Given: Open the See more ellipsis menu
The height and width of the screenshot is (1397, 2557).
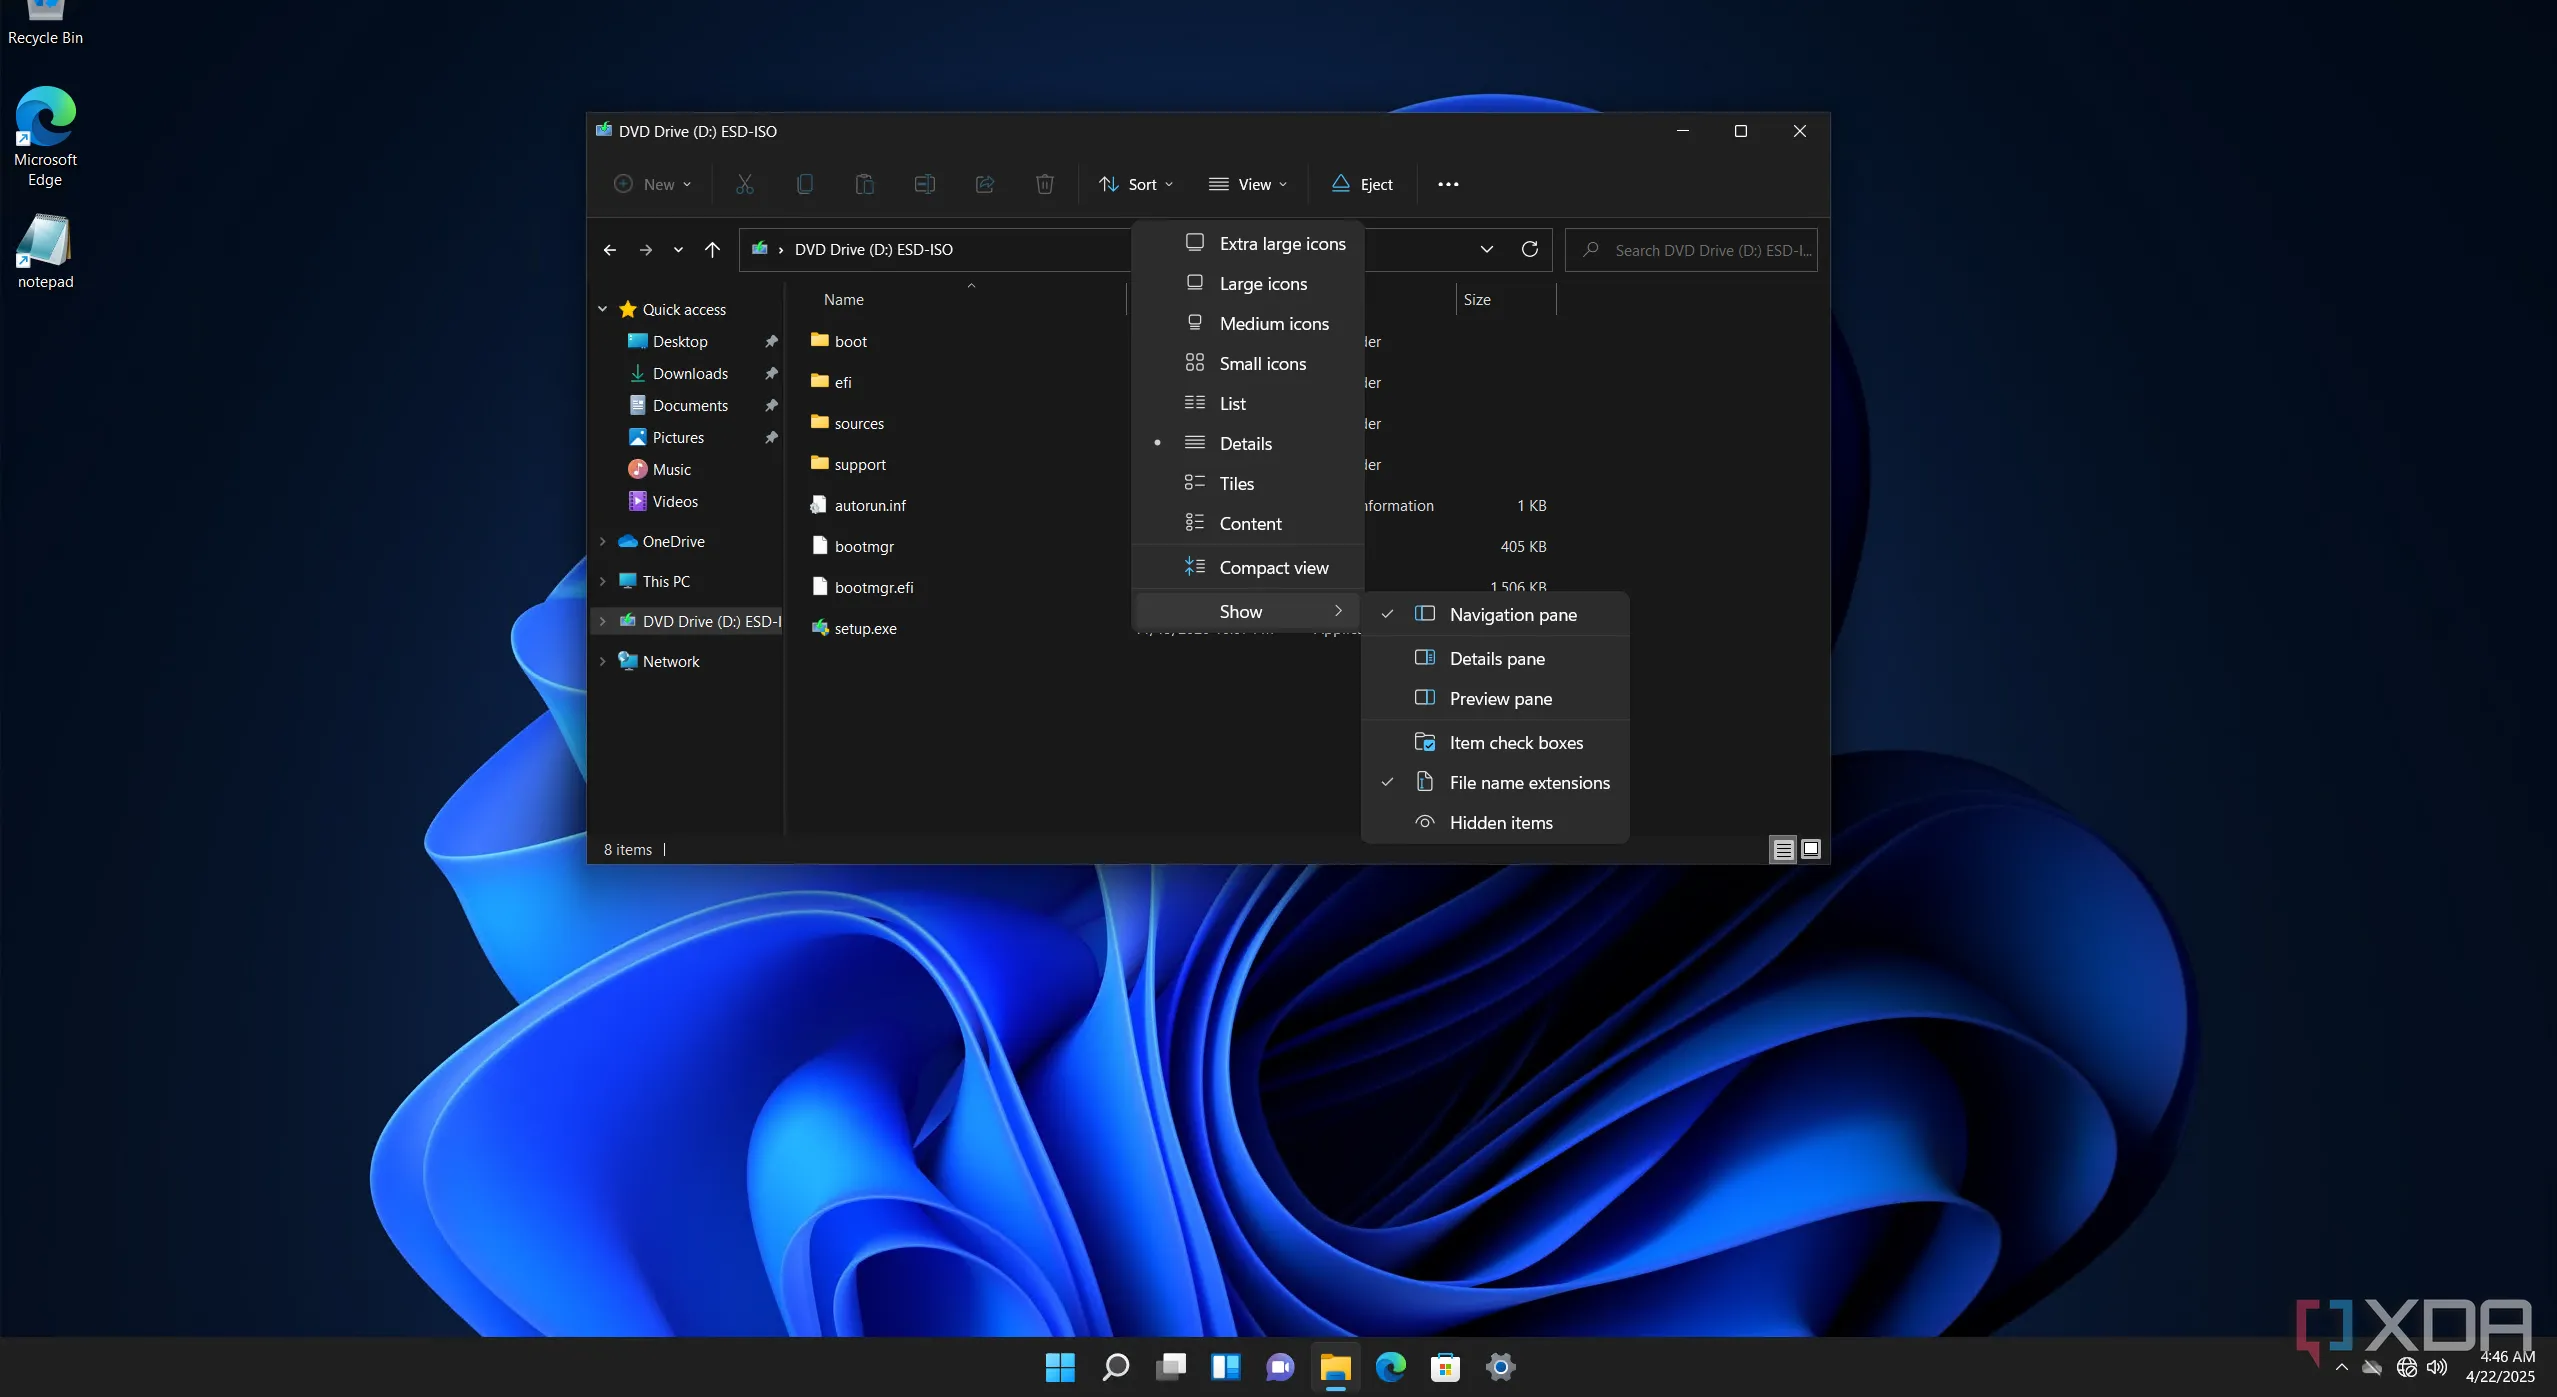Looking at the screenshot, I should tap(1448, 184).
